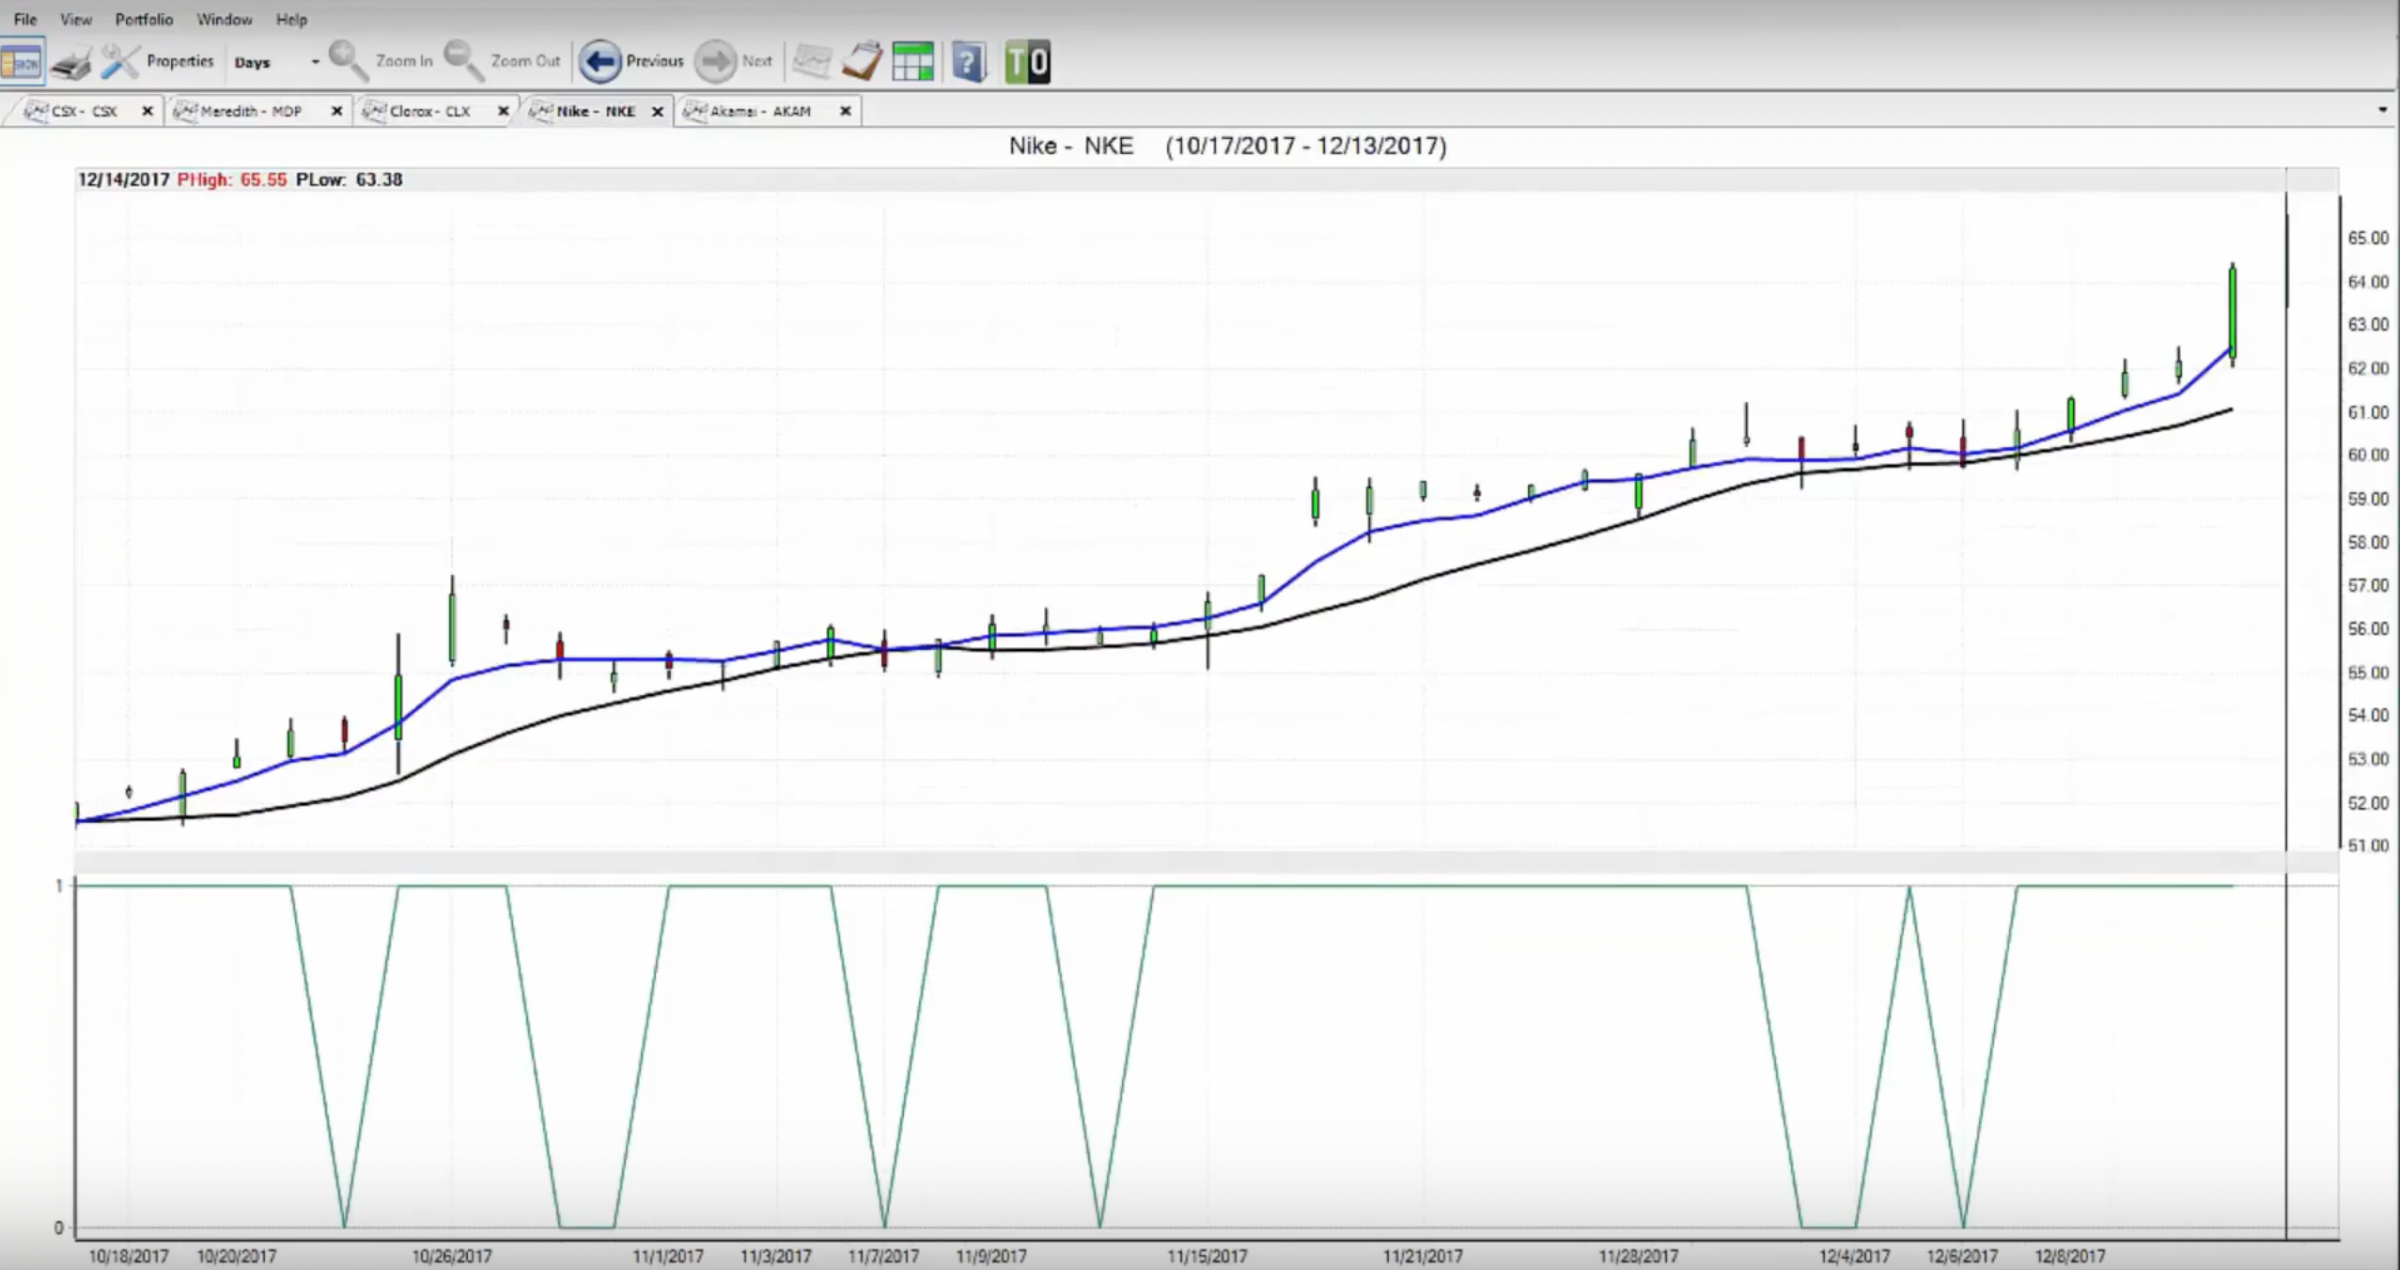This screenshot has width=2400, height=1270.
Task: Click the PLow 63.38 readout
Action: tap(349, 180)
